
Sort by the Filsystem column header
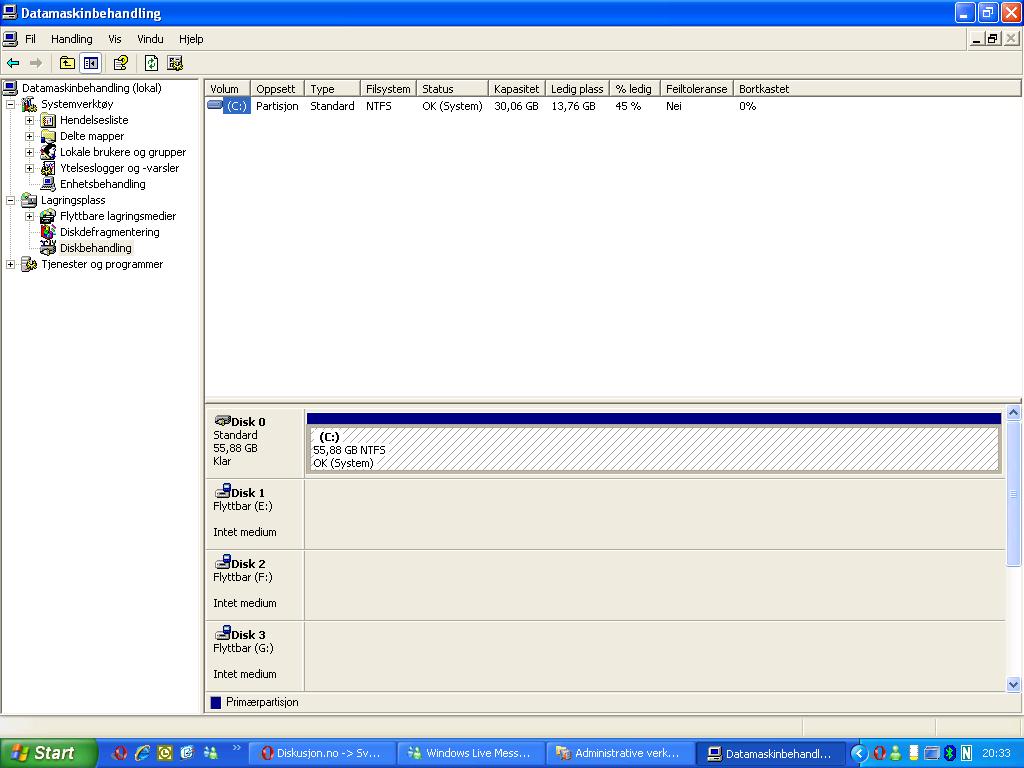coord(388,89)
